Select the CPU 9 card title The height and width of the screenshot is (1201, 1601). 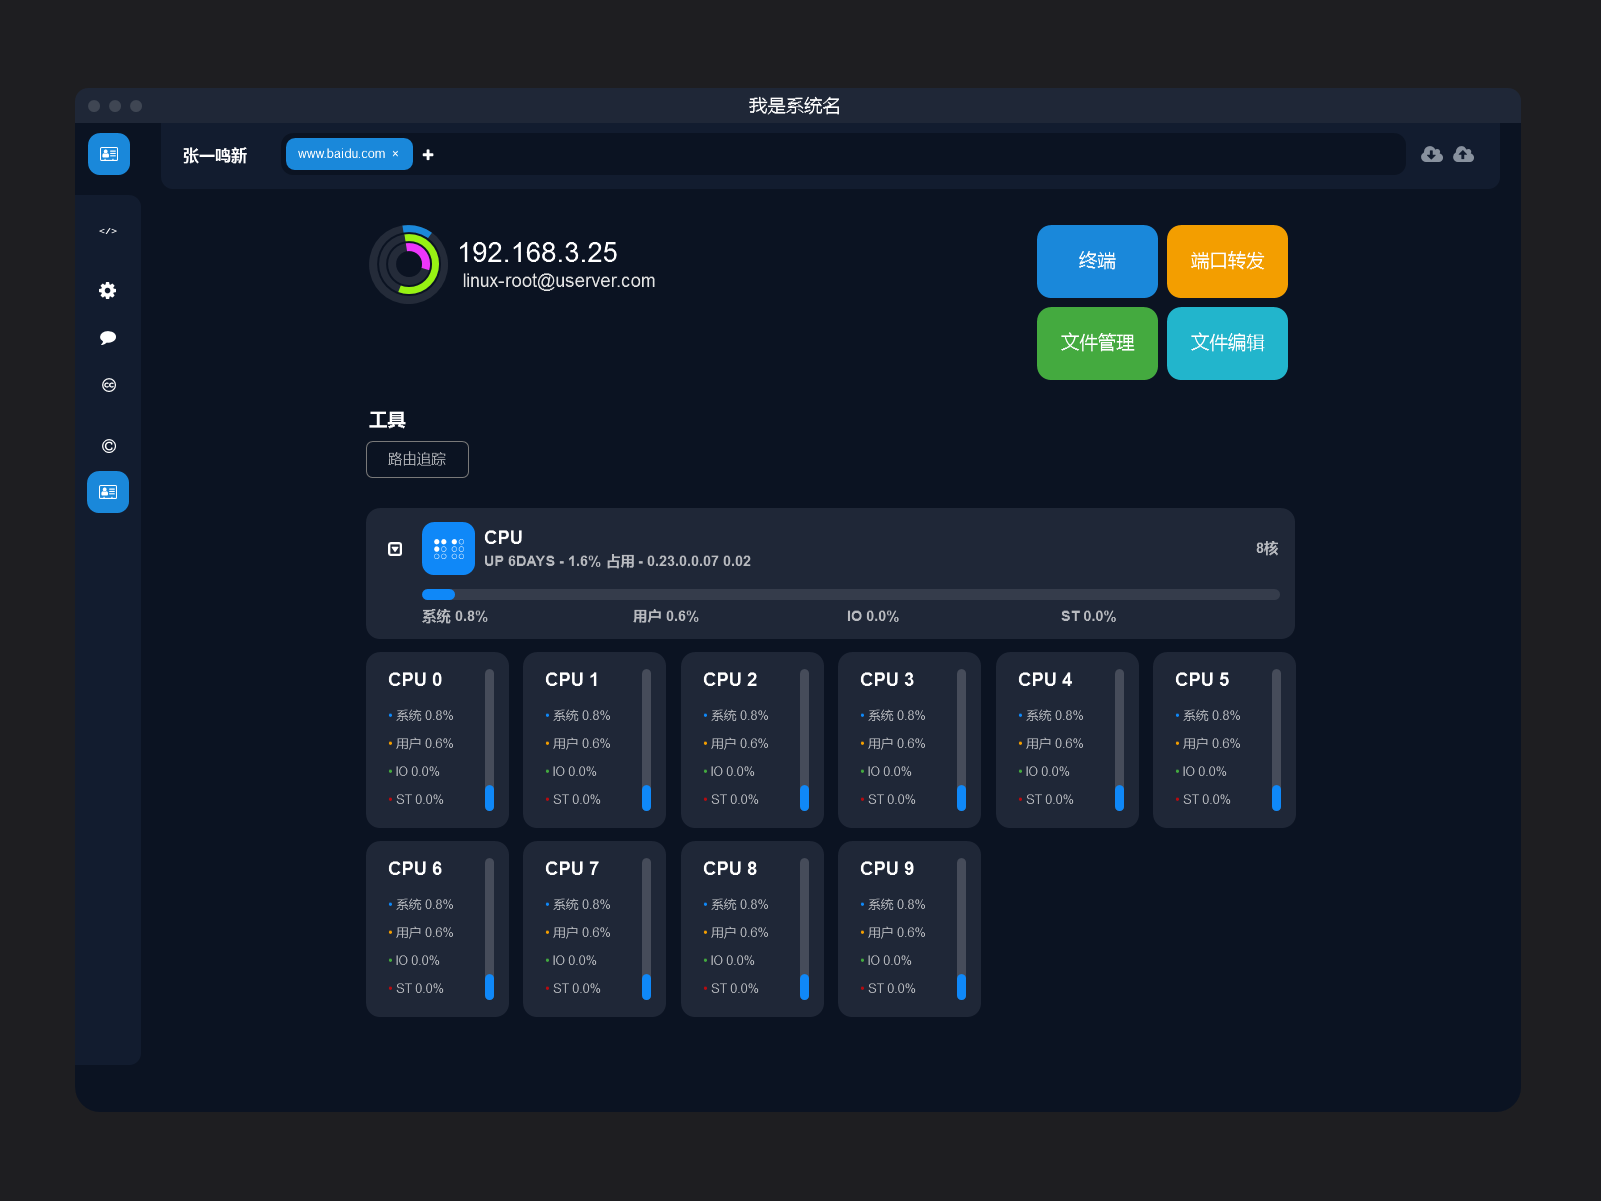(887, 868)
